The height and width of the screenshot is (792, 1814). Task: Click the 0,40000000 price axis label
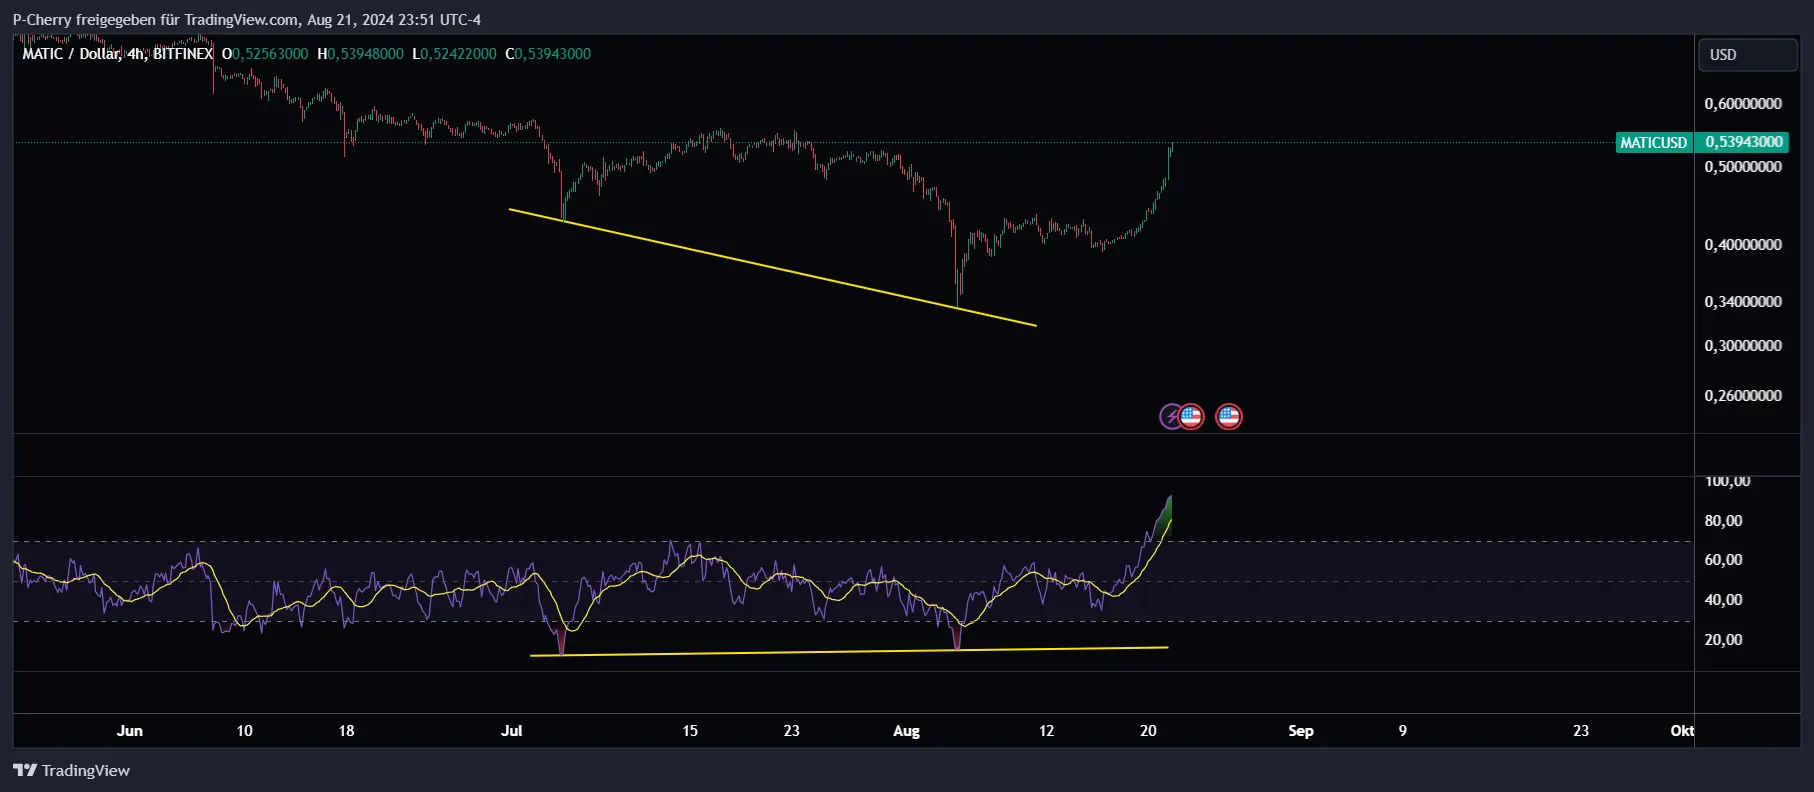click(1743, 245)
